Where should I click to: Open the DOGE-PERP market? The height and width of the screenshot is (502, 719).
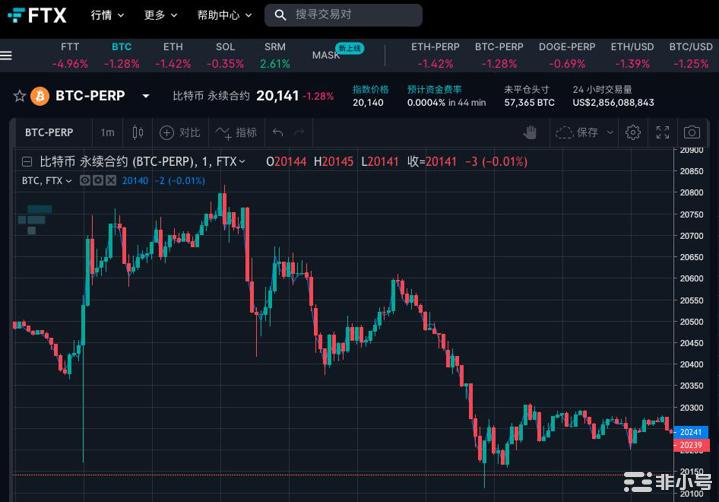click(567, 55)
